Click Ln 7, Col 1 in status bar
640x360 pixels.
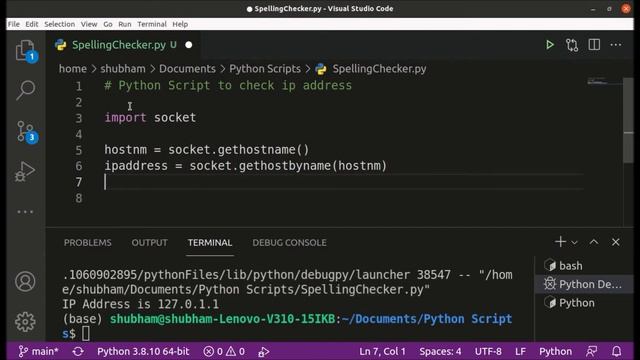point(382,351)
